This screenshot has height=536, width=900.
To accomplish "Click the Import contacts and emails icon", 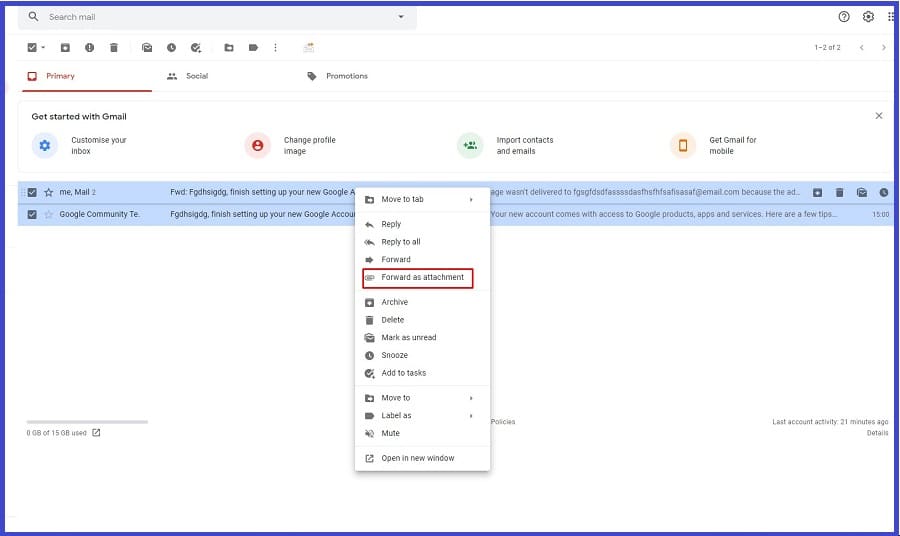I will pyautogui.click(x=470, y=145).
